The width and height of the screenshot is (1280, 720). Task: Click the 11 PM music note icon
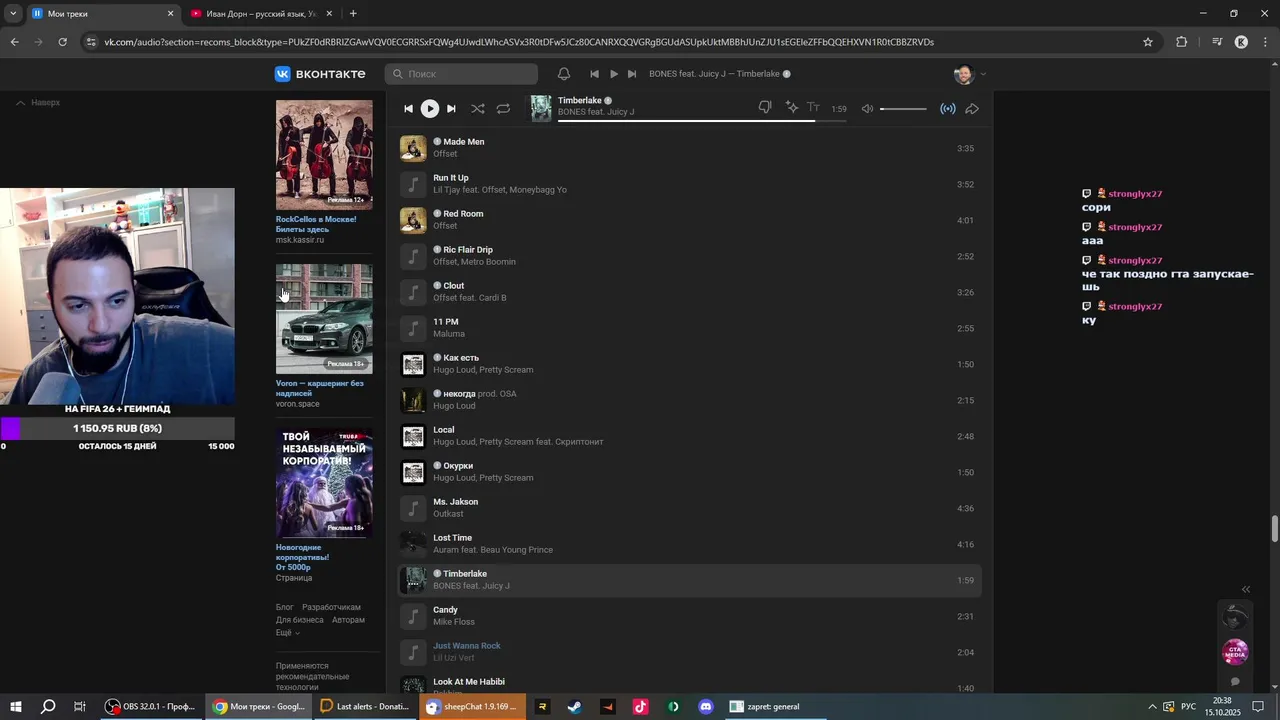click(413, 328)
